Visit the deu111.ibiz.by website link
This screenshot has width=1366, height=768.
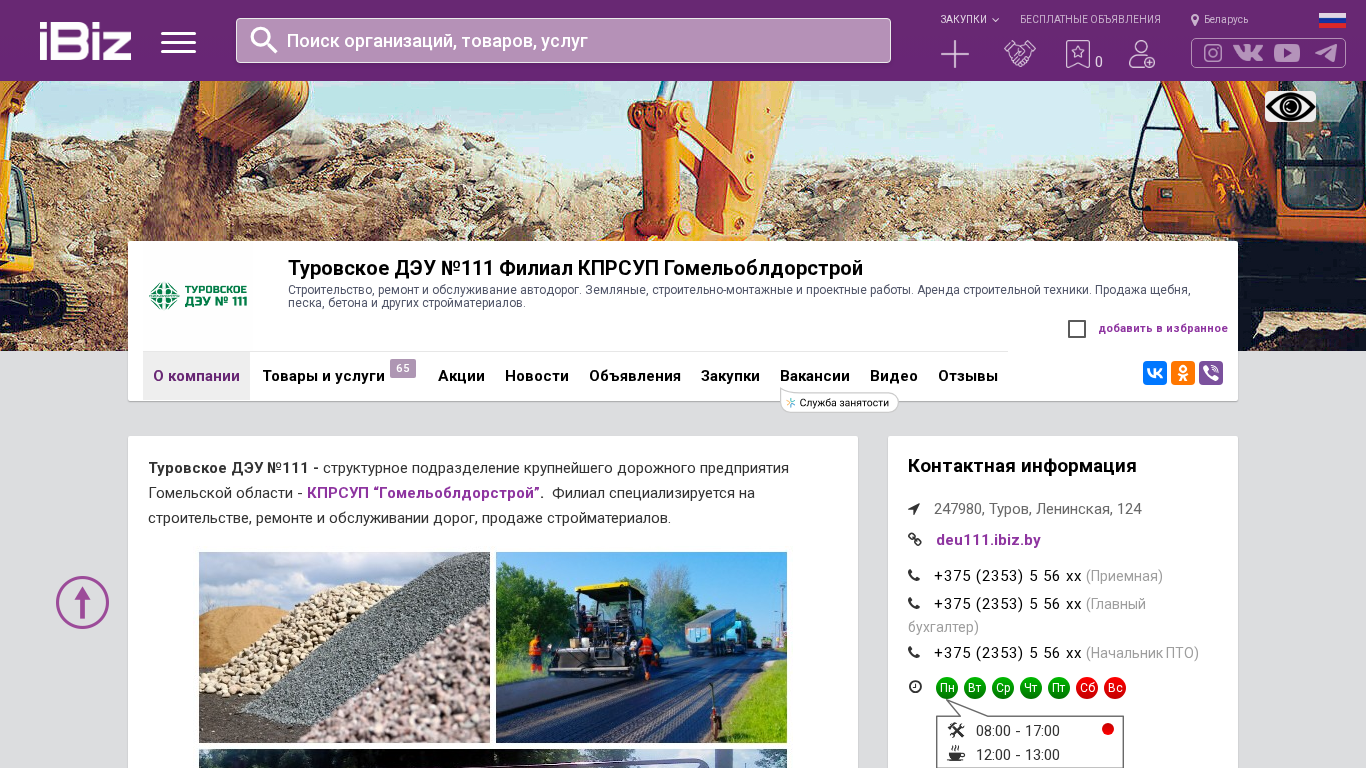coord(988,540)
